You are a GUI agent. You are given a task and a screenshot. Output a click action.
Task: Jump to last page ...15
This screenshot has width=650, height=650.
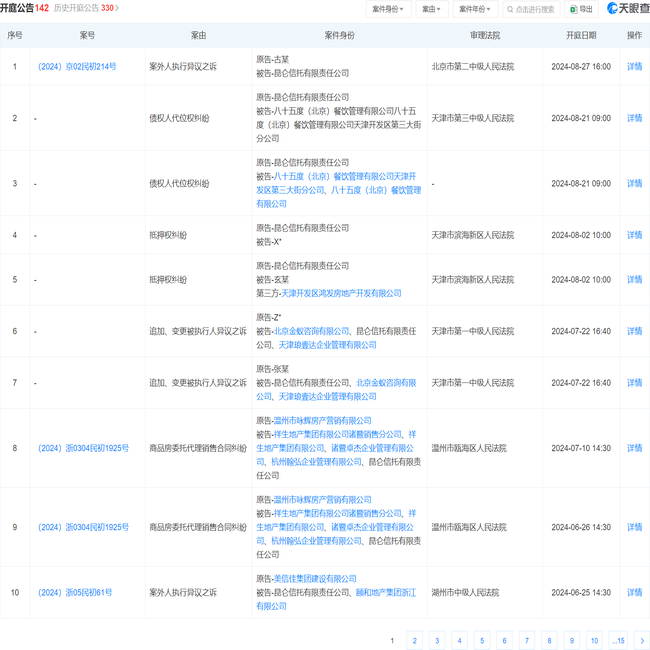click(x=618, y=640)
